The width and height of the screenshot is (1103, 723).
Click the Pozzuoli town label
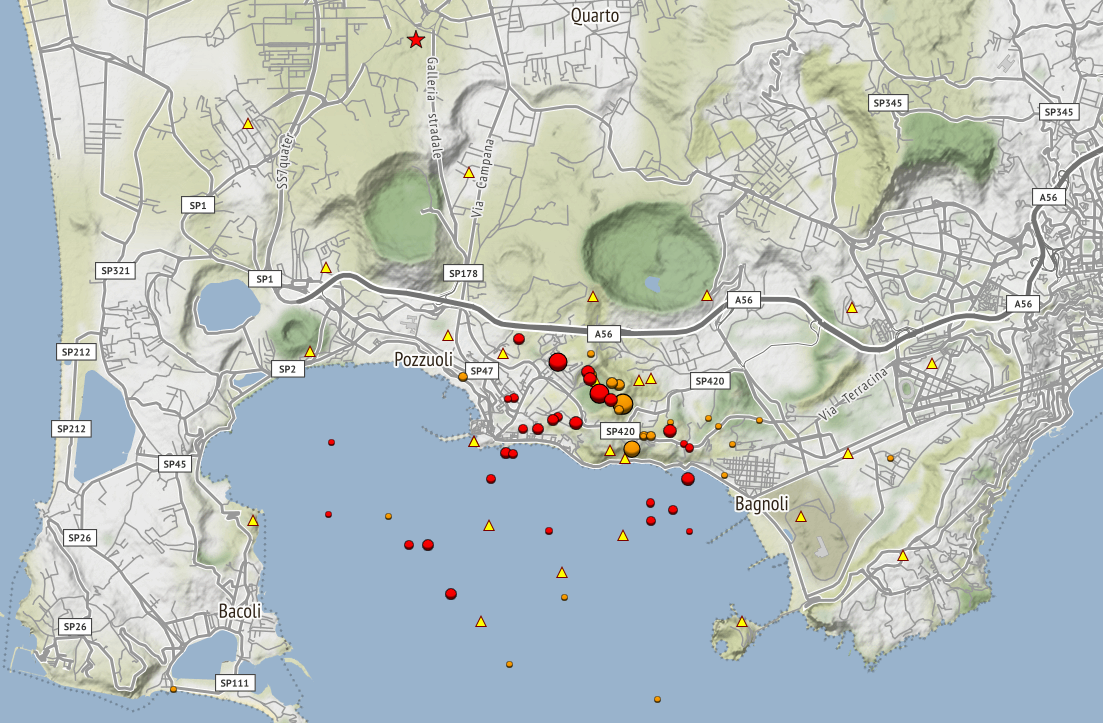(x=423, y=358)
